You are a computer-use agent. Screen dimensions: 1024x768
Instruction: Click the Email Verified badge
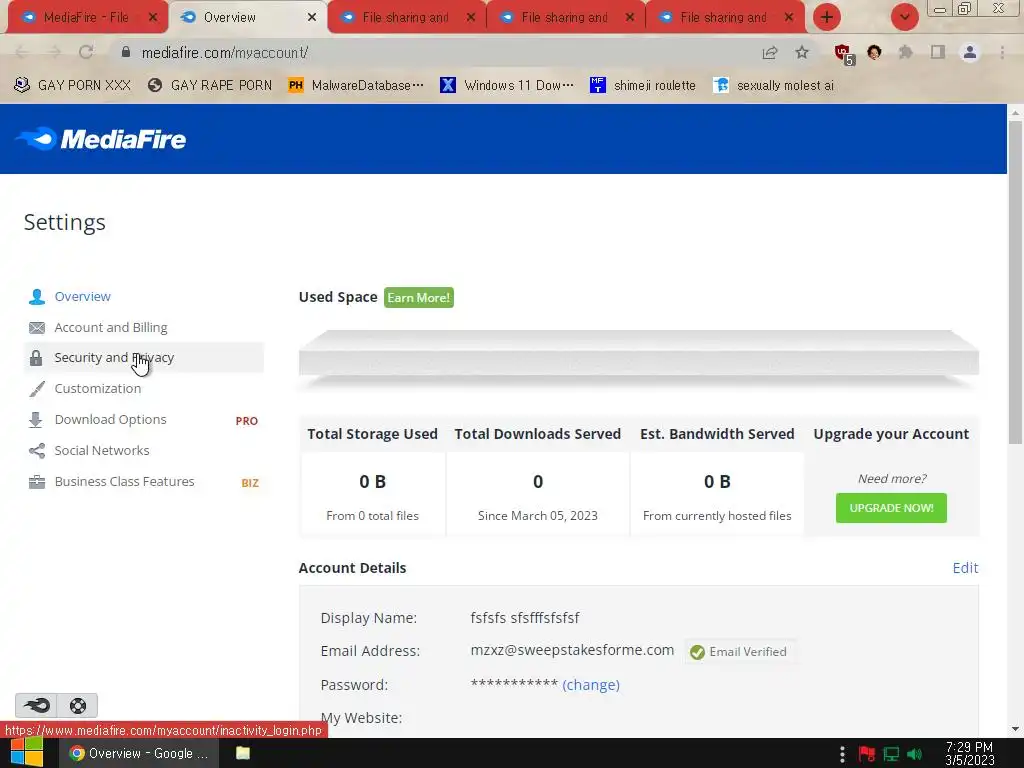click(x=740, y=652)
